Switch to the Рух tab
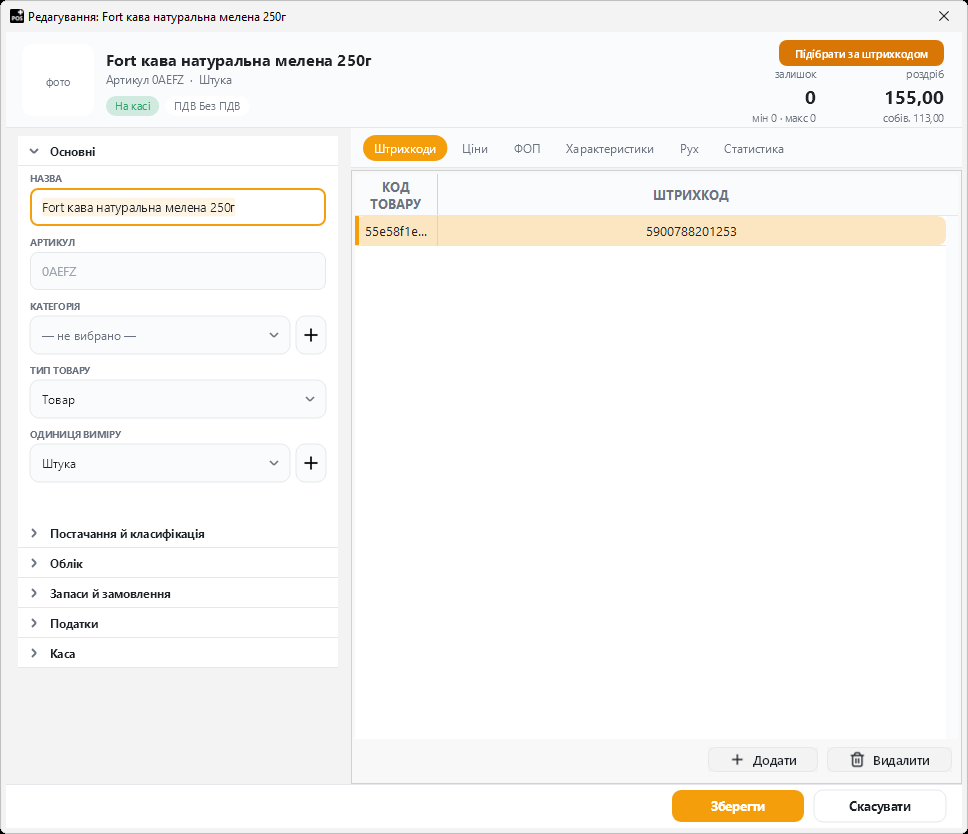The width and height of the screenshot is (968, 834). point(689,148)
